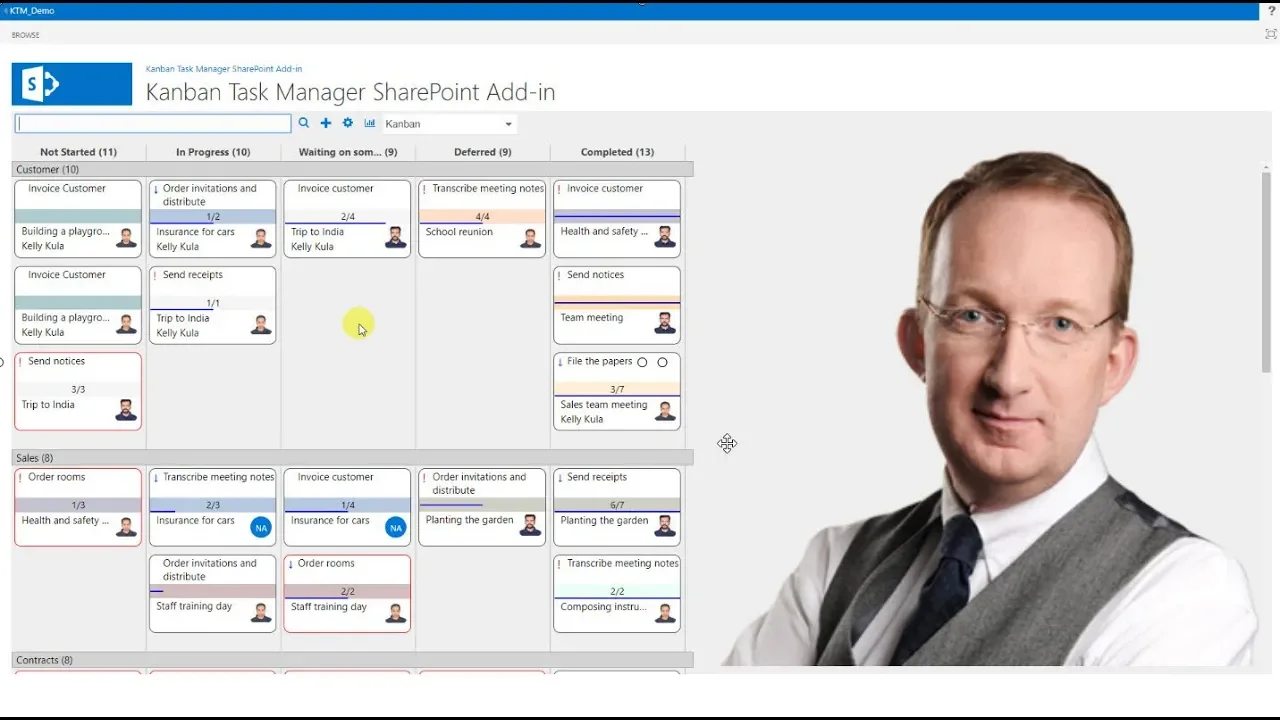This screenshot has width=1280, height=720.
Task: Click 4/4 progress bar on School reunion card
Action: point(482,217)
